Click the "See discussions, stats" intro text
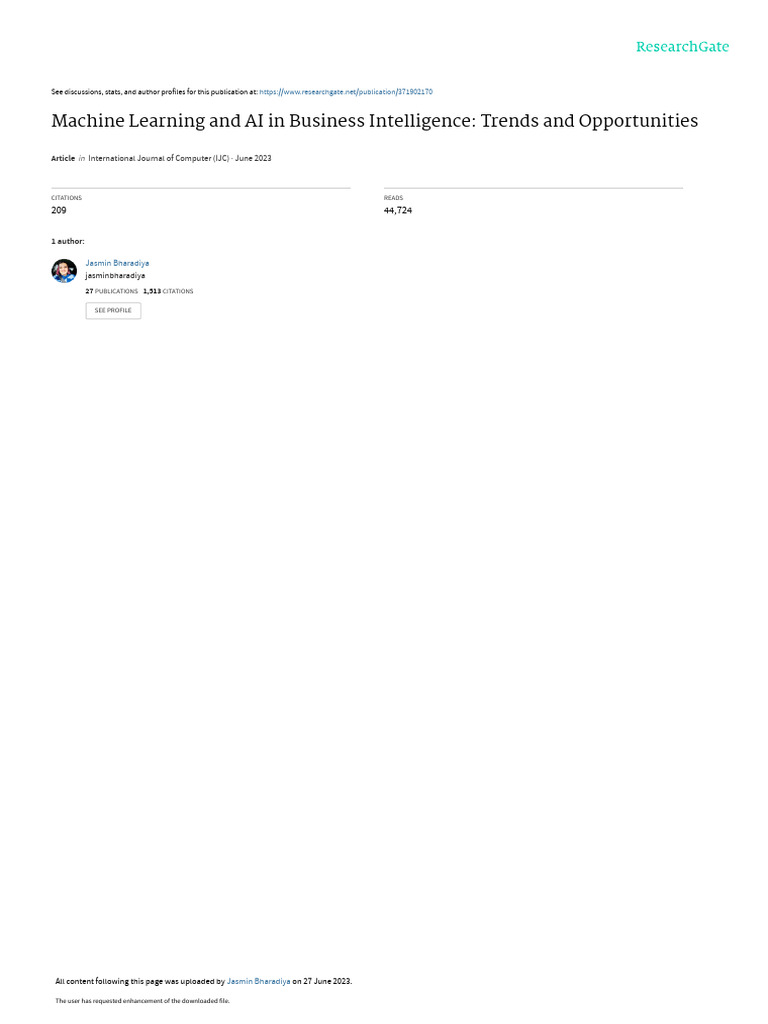The height and width of the screenshot is (1024, 768). (x=154, y=92)
